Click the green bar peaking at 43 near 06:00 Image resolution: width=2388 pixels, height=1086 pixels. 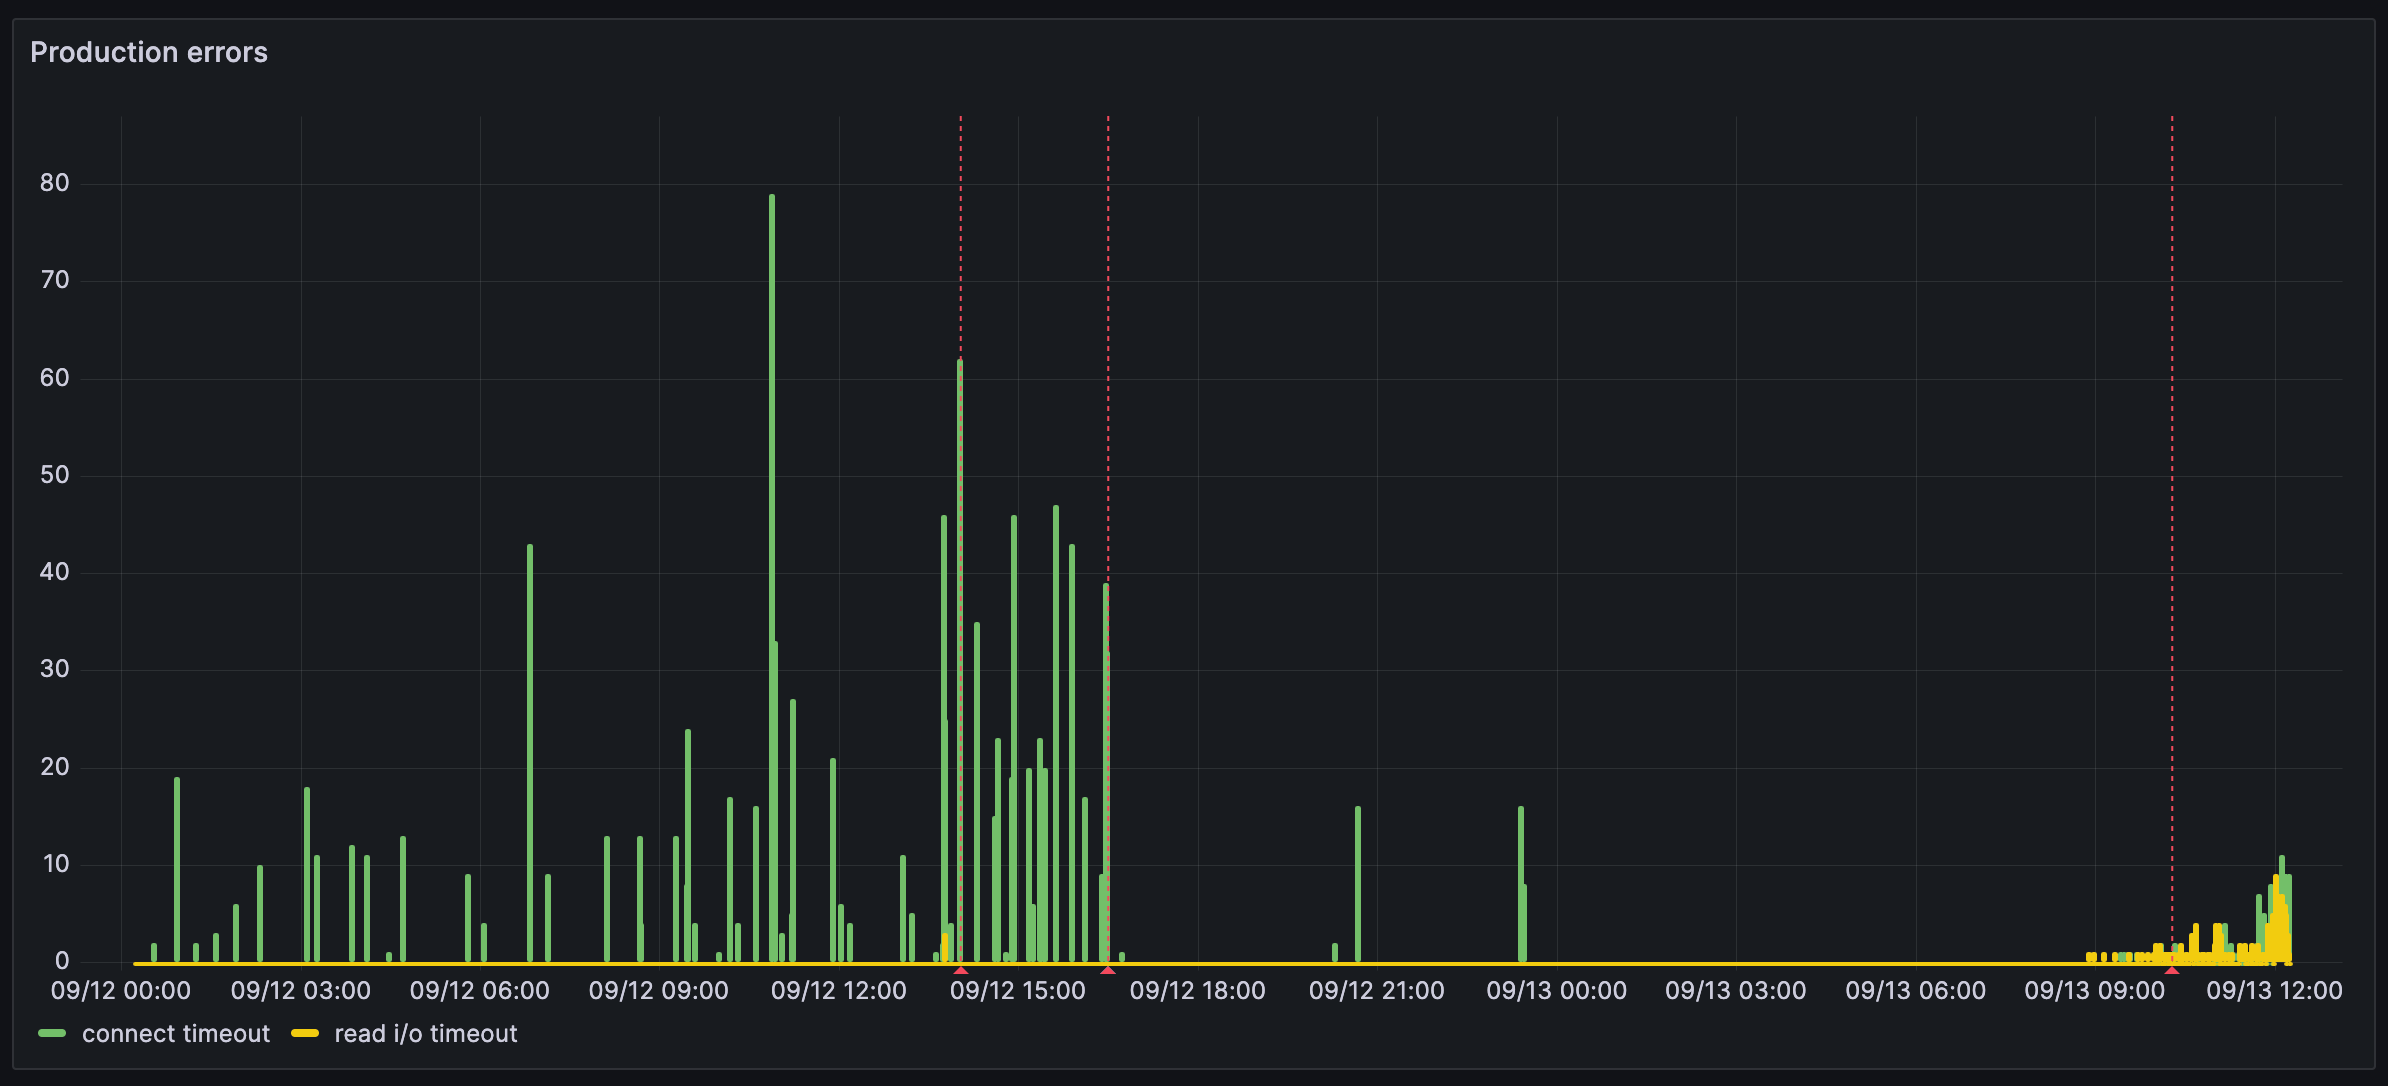click(530, 753)
